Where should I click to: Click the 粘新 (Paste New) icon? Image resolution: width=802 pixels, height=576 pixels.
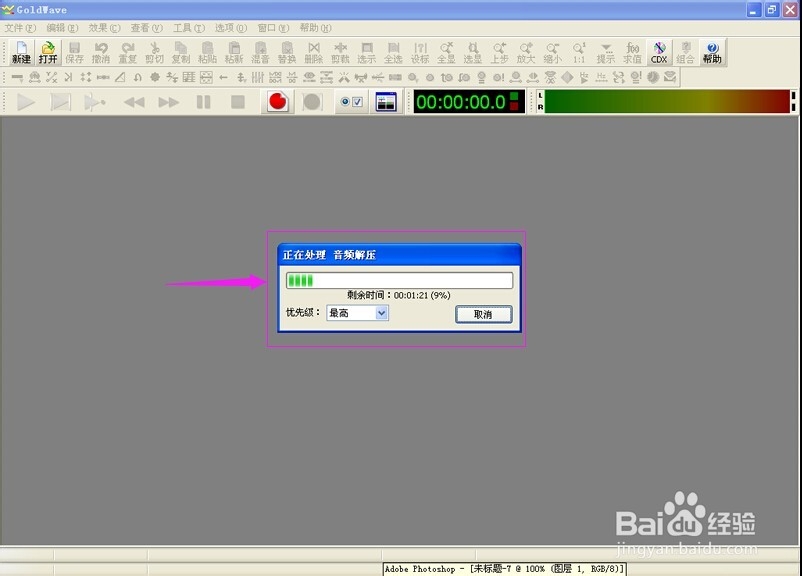(x=234, y=53)
